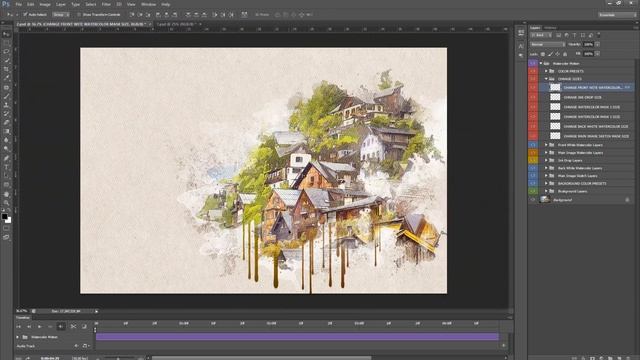
Task: Select the CHANGE FRONT WHITE WATERCOLOR layer thumbnail
Action: [555, 87]
